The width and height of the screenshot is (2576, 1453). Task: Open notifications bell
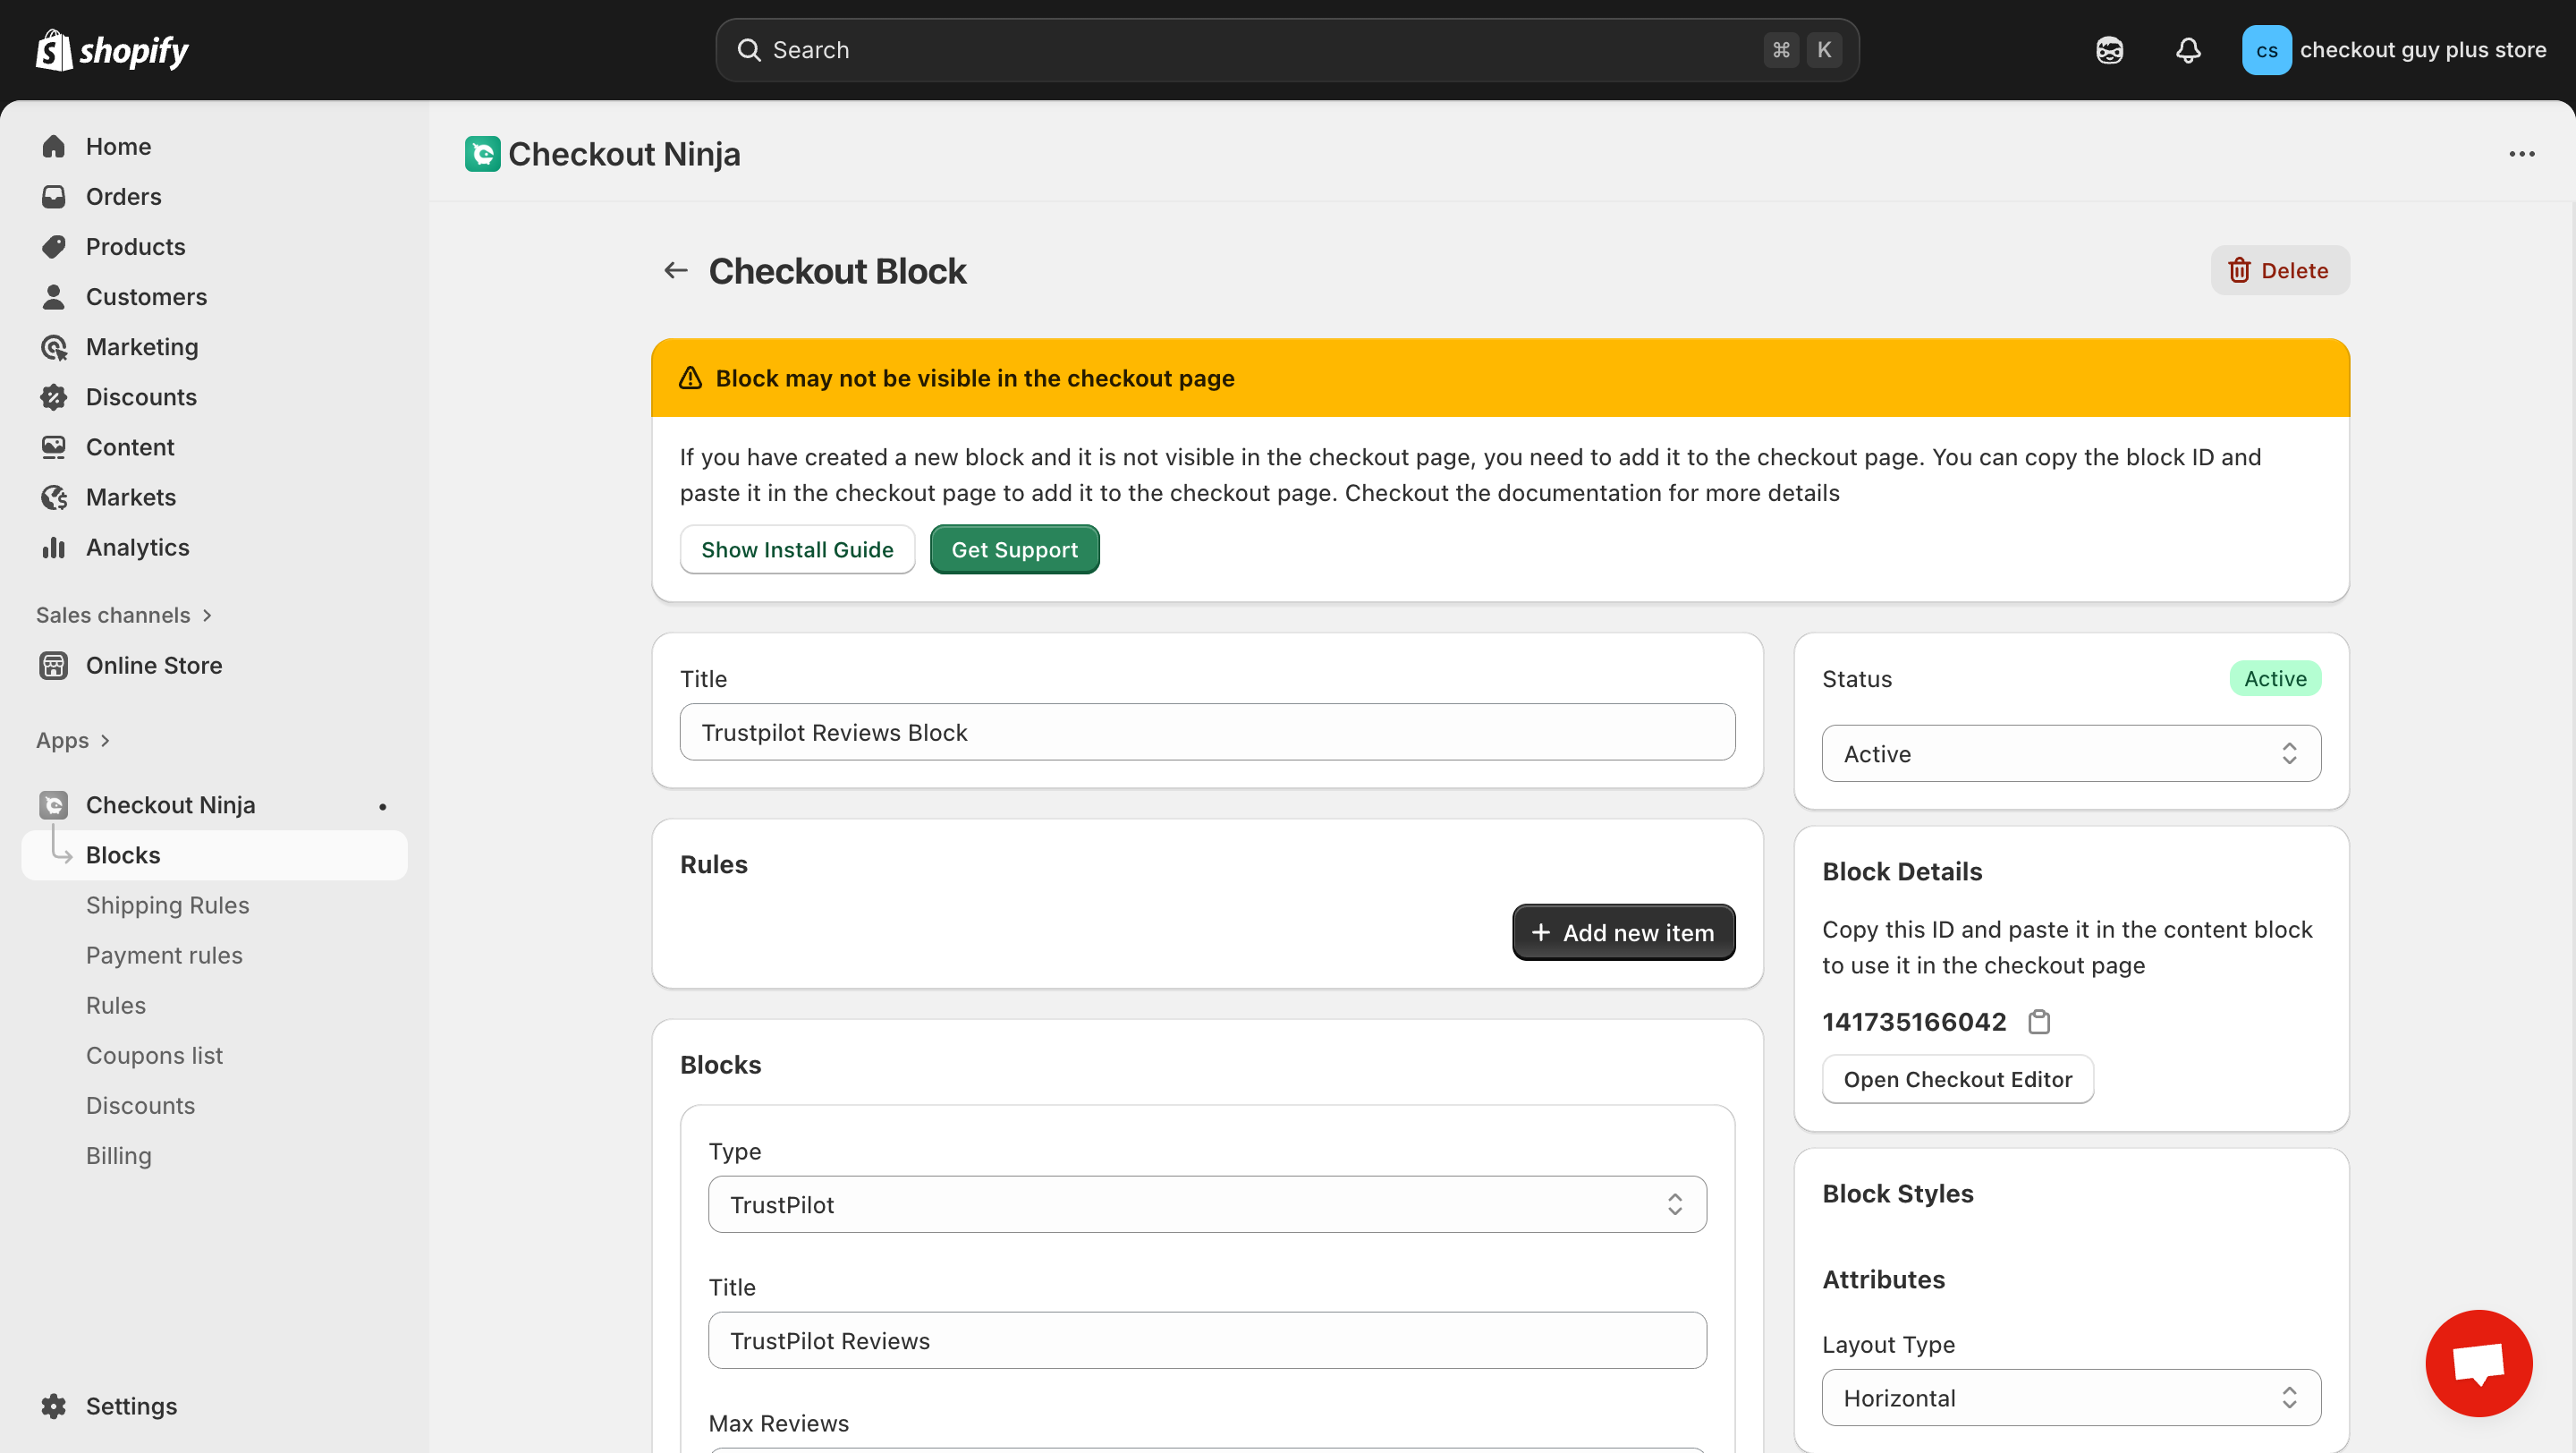2188,49
